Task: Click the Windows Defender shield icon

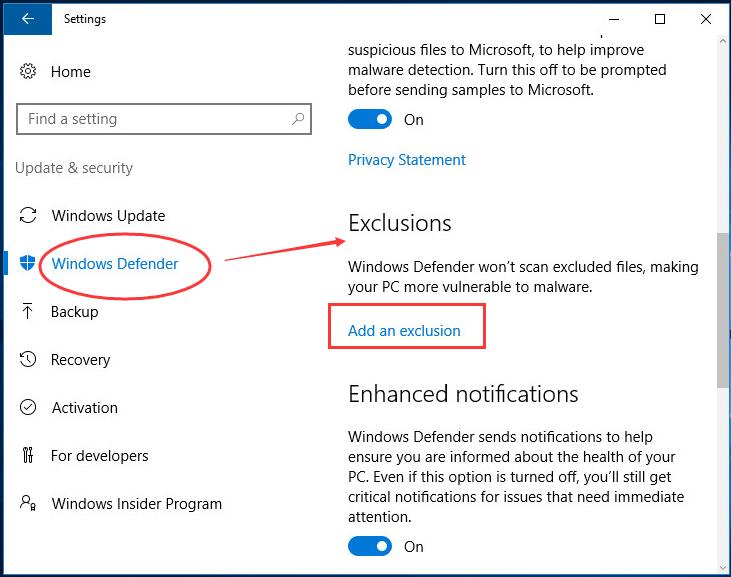Action: pyautogui.click(x=29, y=264)
